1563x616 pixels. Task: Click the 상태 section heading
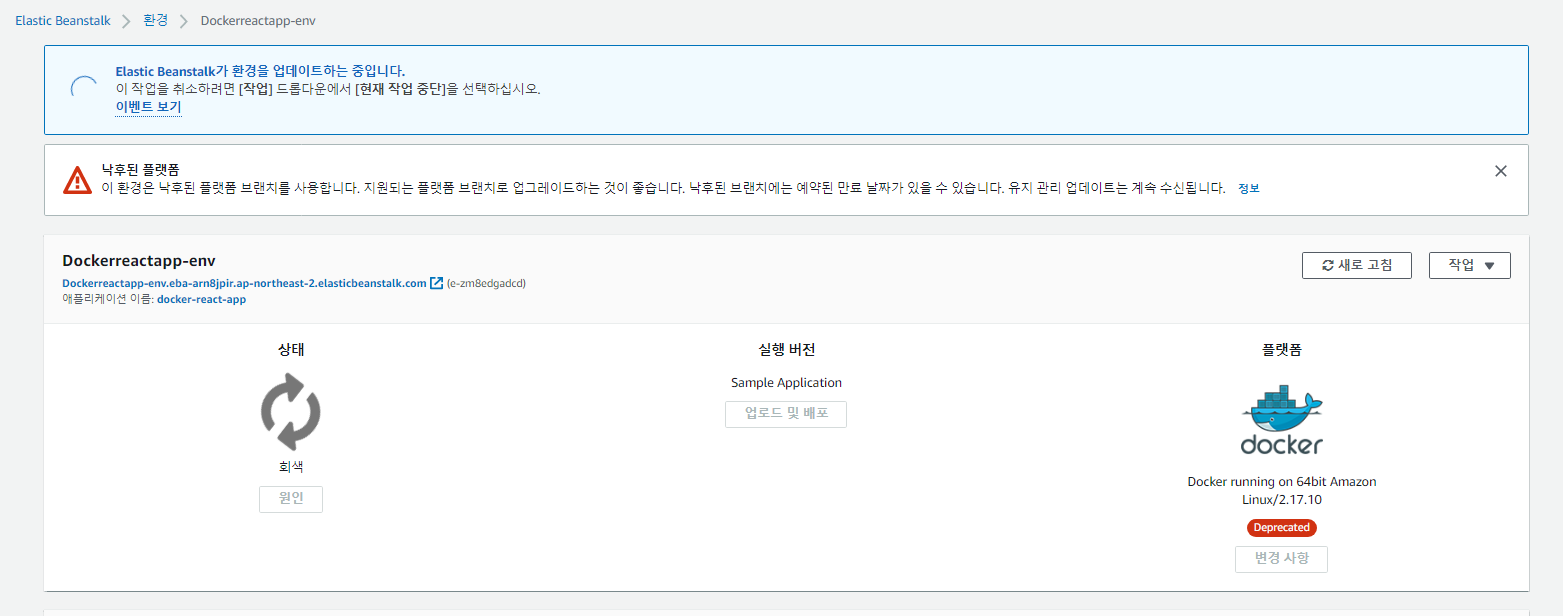(291, 350)
